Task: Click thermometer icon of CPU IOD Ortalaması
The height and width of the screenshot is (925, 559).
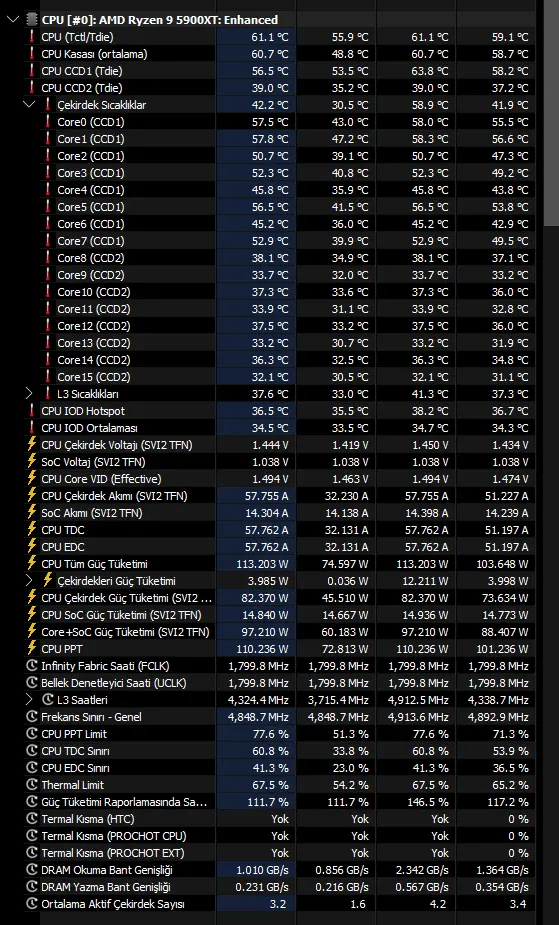Action: click(x=32, y=428)
